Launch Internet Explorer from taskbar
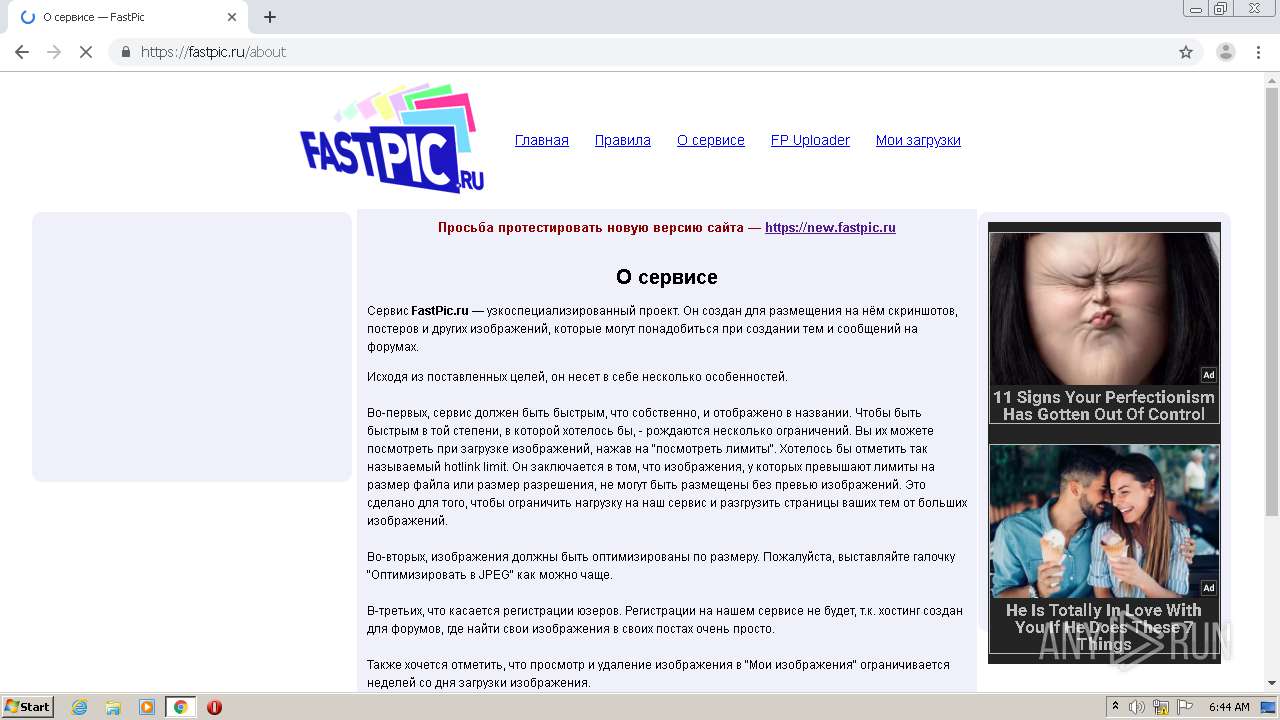The width and height of the screenshot is (1280, 720). (x=79, y=707)
